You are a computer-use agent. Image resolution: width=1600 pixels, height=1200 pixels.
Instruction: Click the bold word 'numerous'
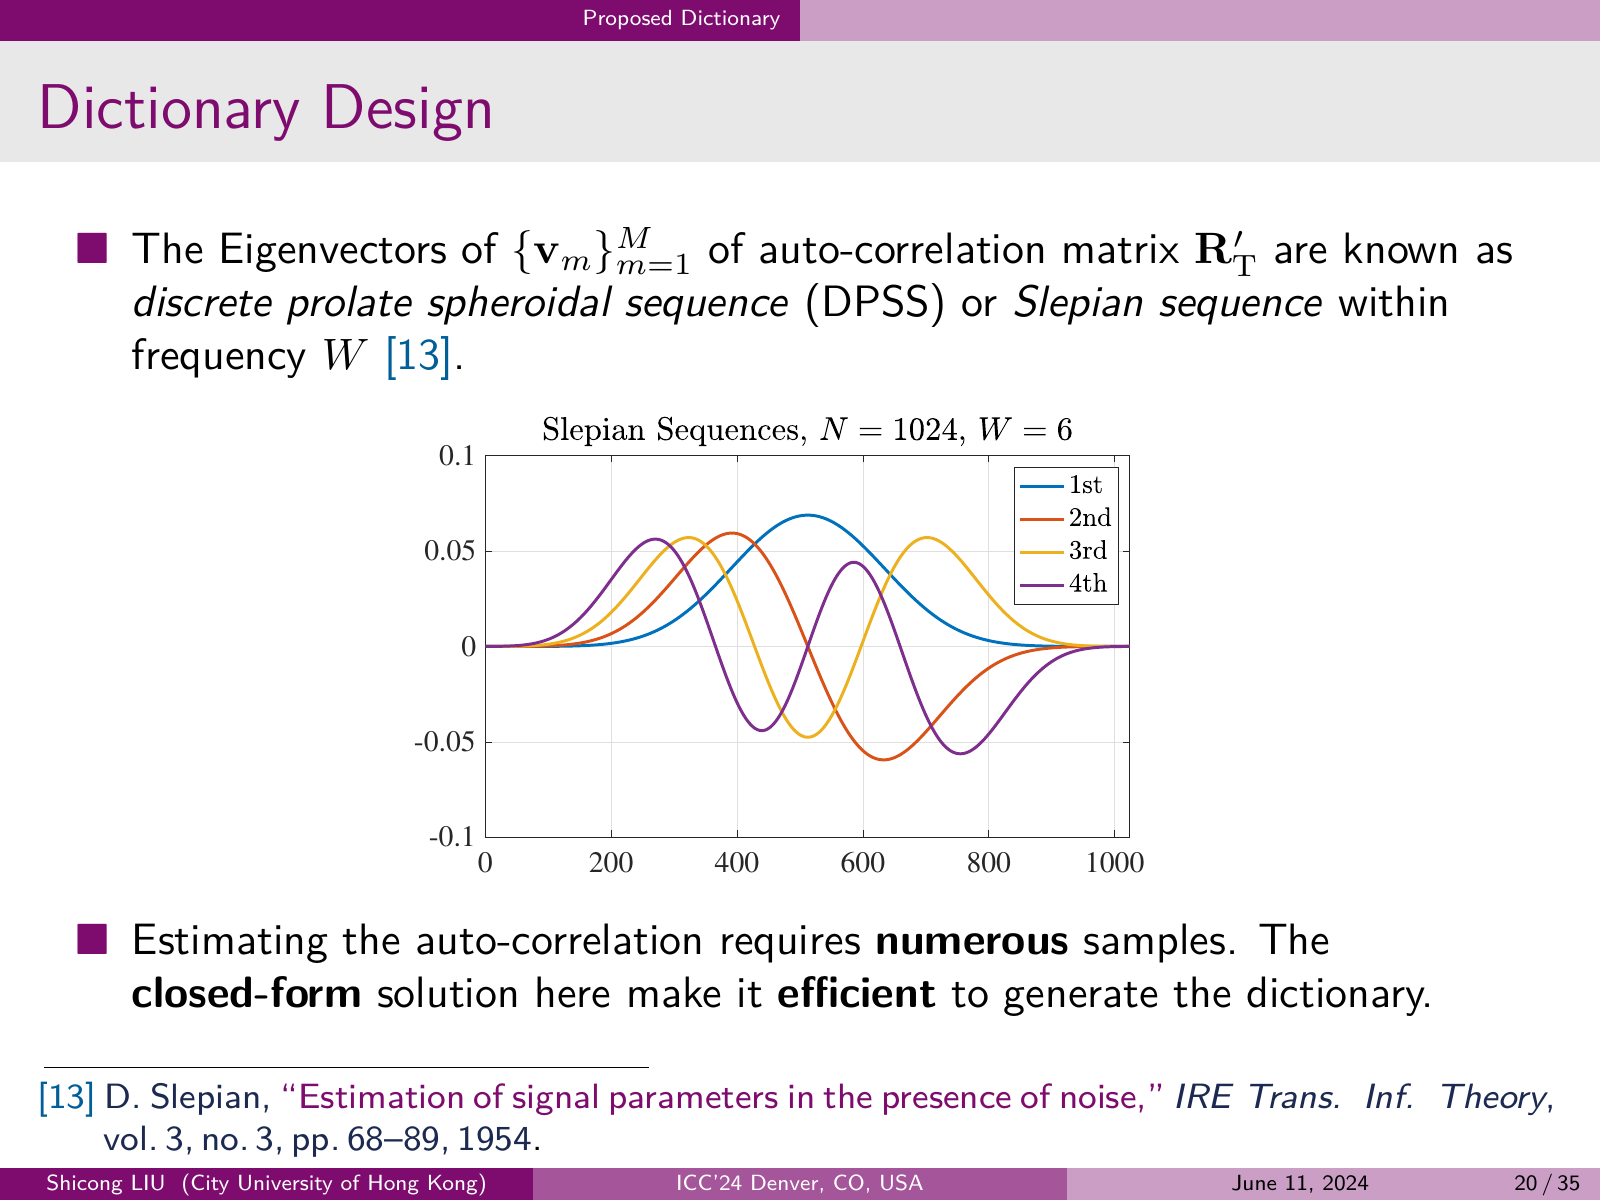click(x=972, y=942)
